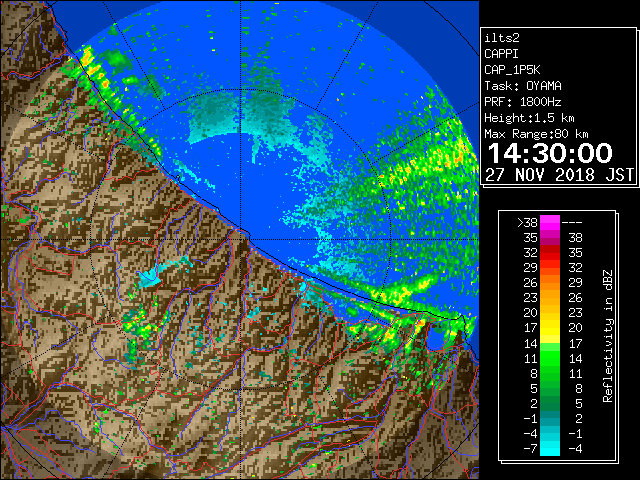This screenshot has height=480, width=640.
Task: Click the 'Height:1.5 km' line
Action: (529, 118)
